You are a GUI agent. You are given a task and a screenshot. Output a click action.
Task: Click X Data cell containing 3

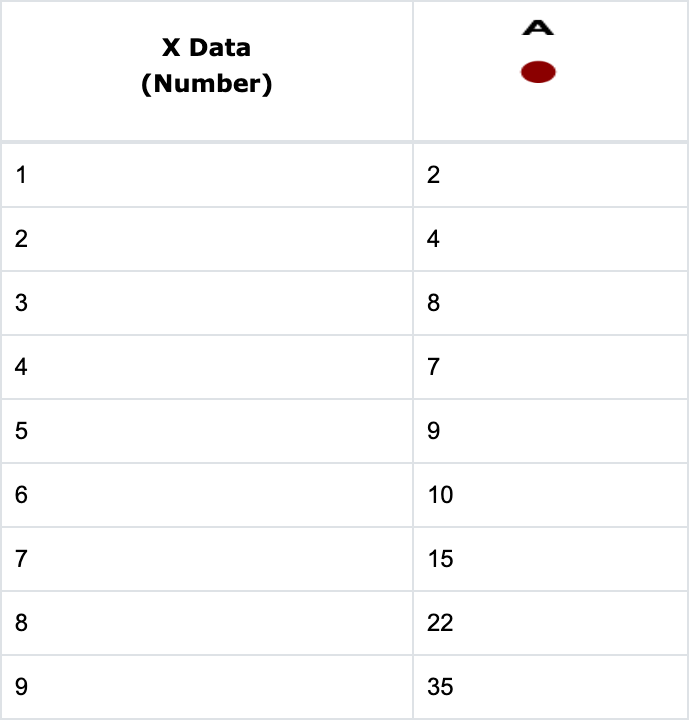pos(206,303)
